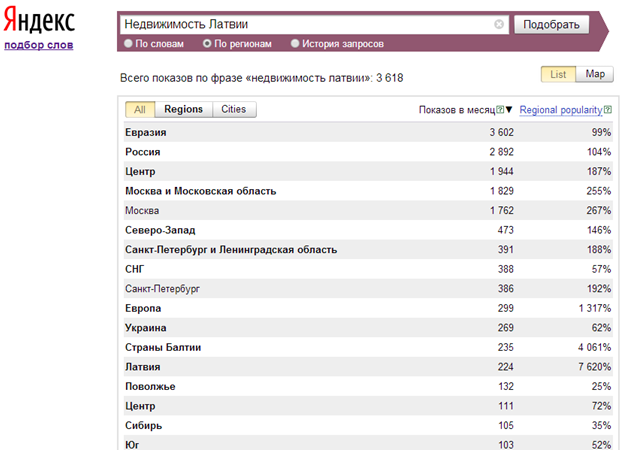Switch to the Regions tab

point(183,110)
